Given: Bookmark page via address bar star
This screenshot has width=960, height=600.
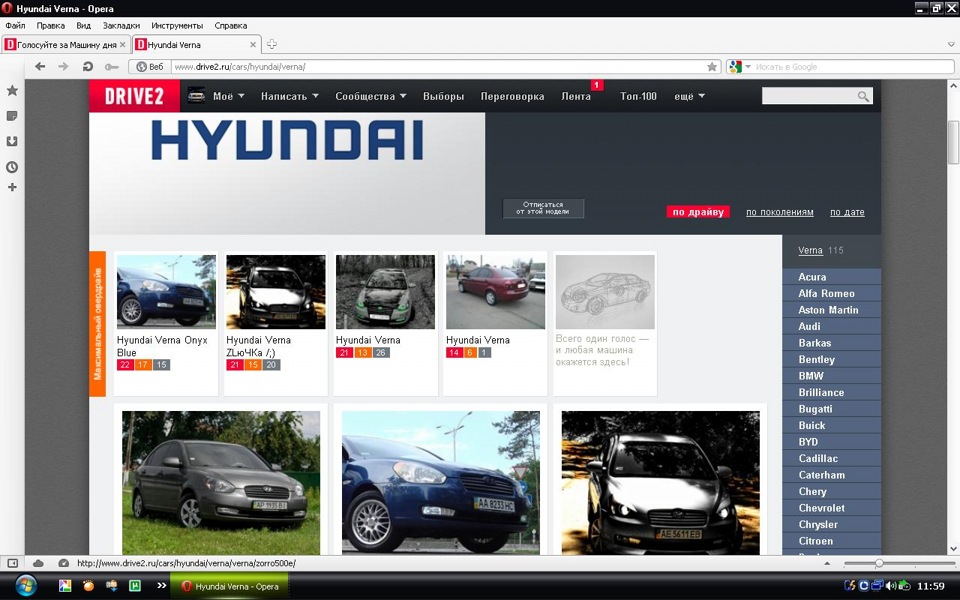Looking at the screenshot, I should point(712,67).
